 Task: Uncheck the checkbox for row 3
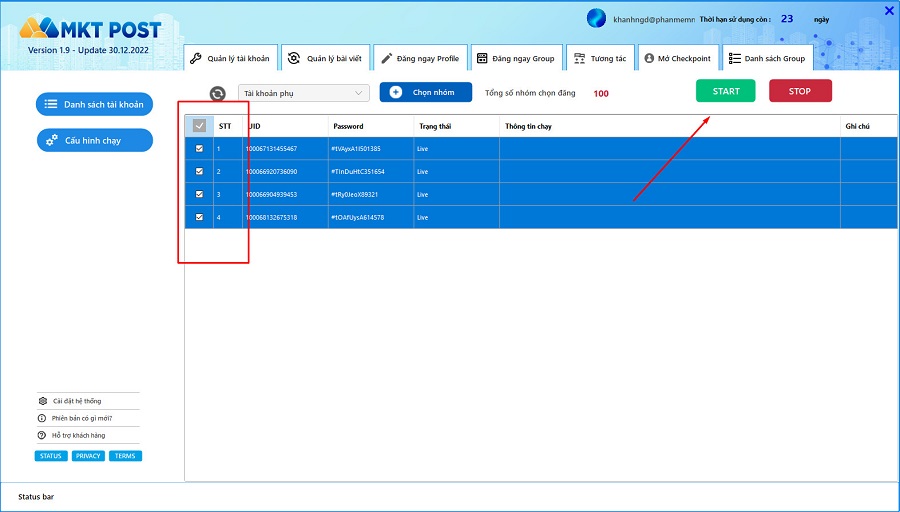[x=199, y=195]
